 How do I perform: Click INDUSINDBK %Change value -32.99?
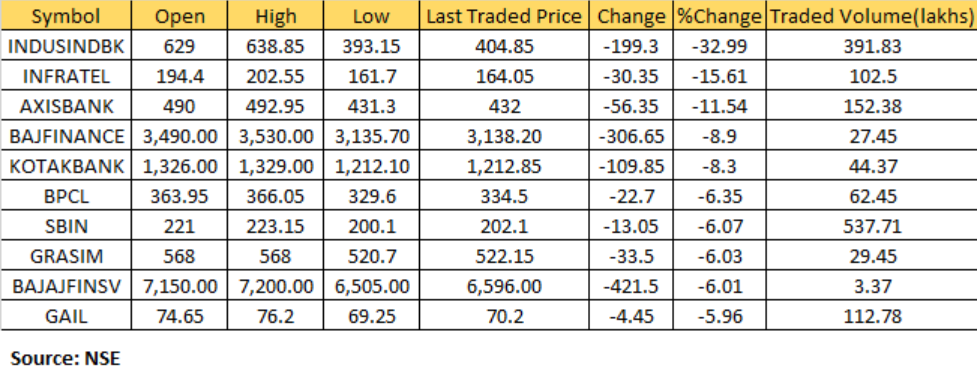[x=719, y=47]
